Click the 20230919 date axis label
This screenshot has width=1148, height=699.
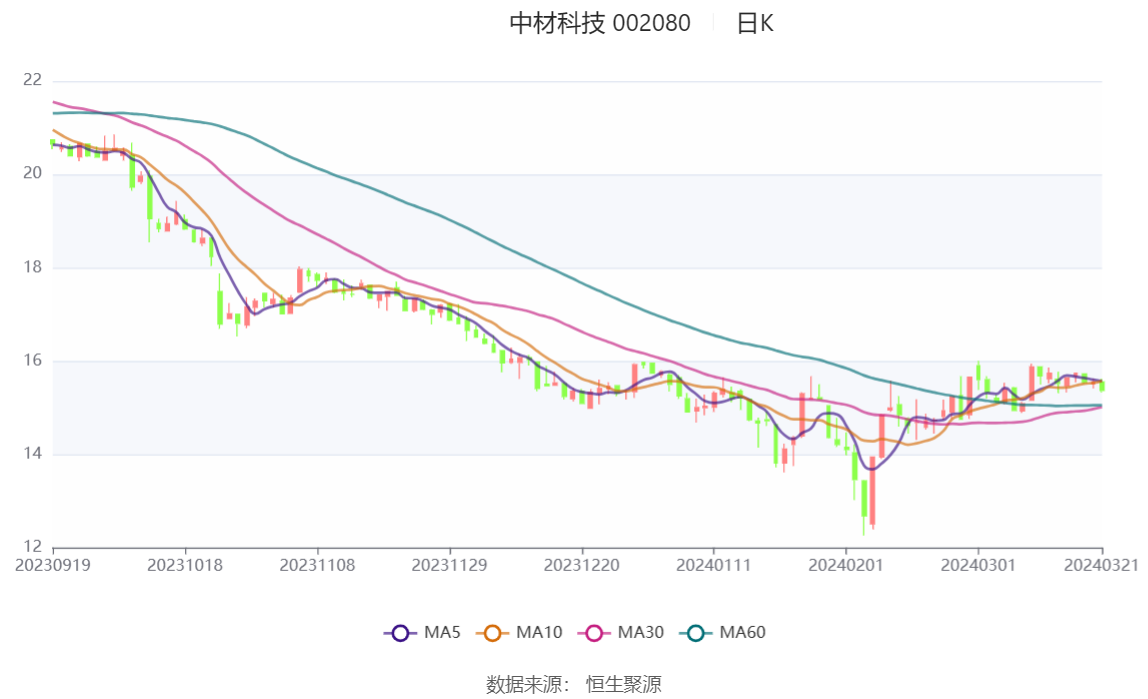coord(53,565)
